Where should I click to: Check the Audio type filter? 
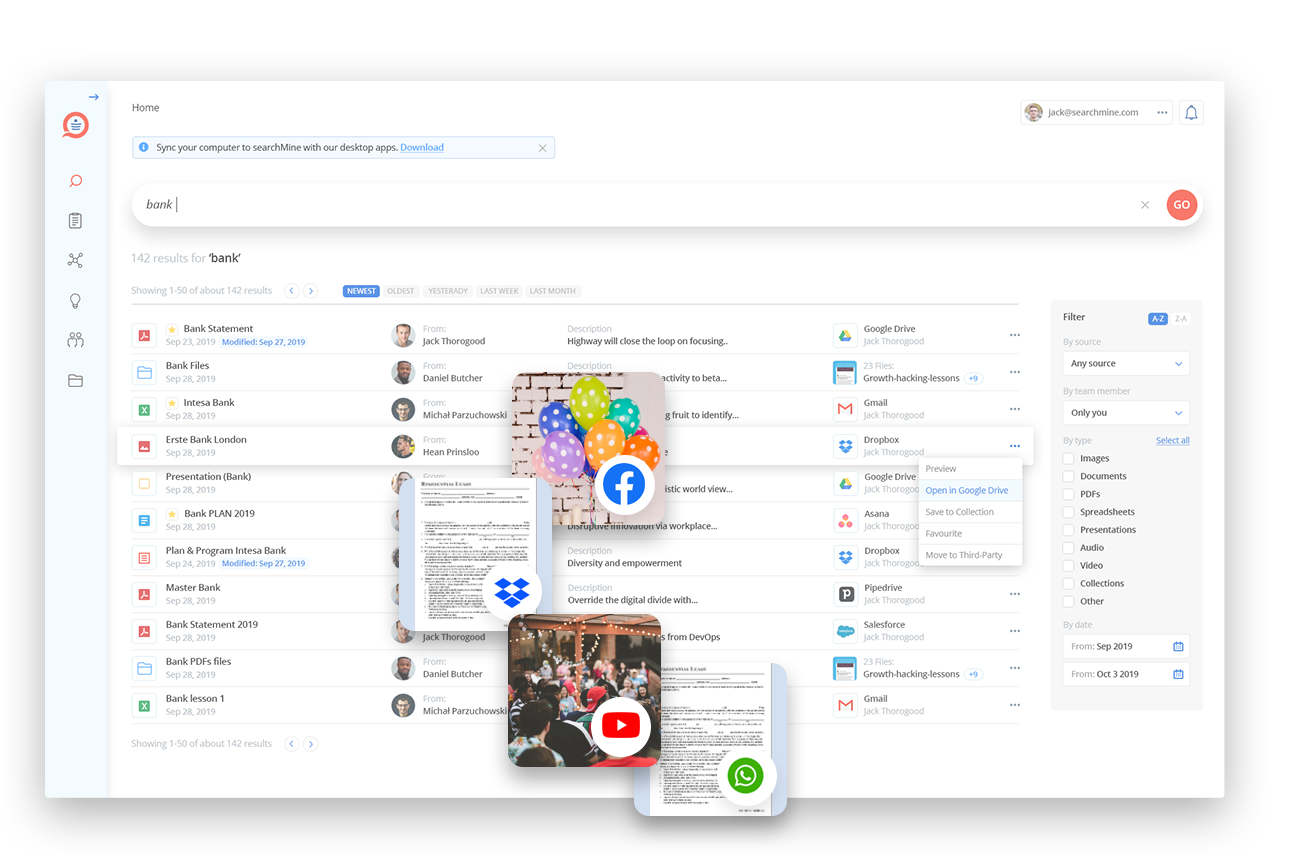click(1069, 548)
